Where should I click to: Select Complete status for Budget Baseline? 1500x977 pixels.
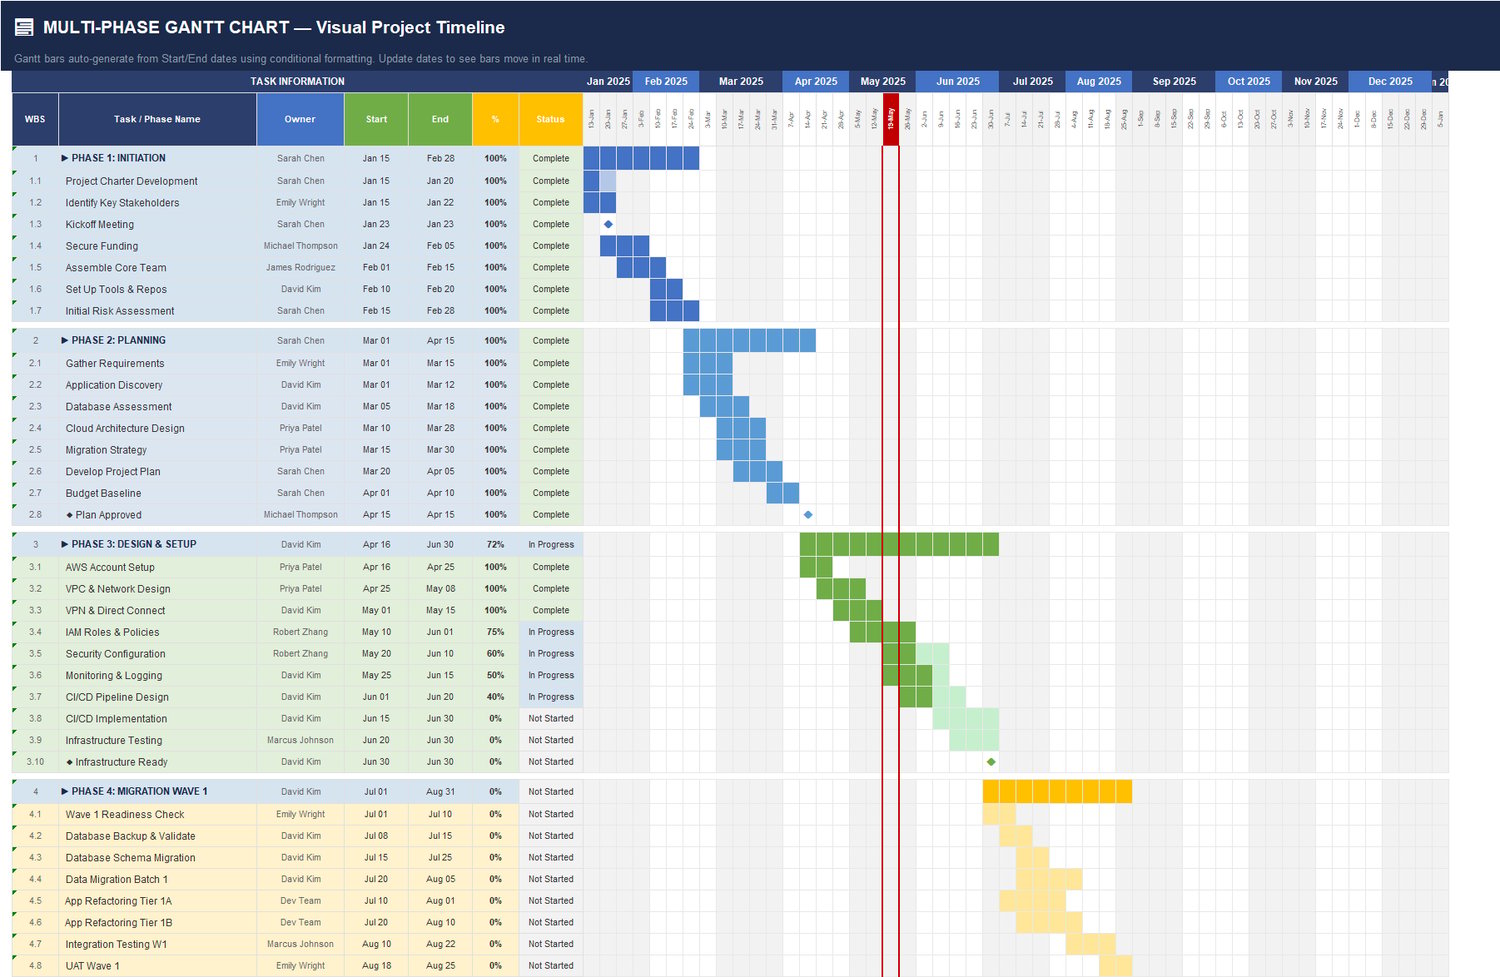pyautogui.click(x=551, y=493)
